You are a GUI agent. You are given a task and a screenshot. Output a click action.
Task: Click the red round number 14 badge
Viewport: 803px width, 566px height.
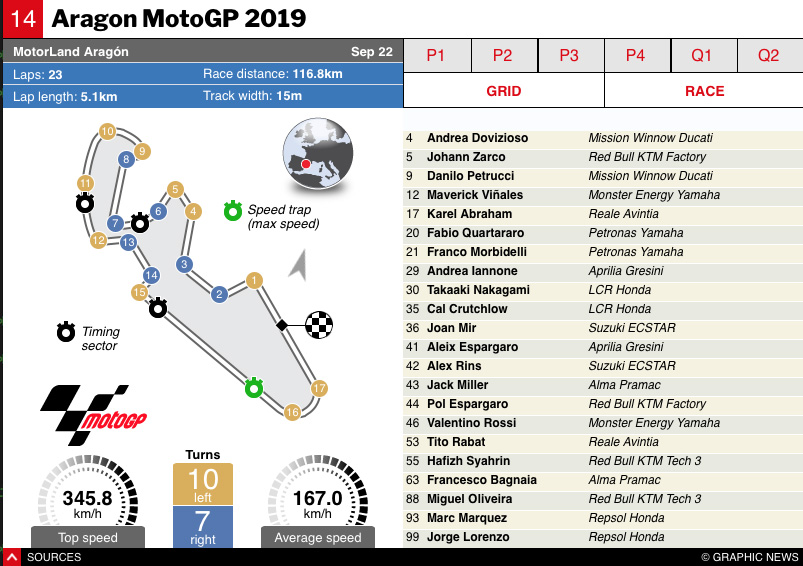21,19
